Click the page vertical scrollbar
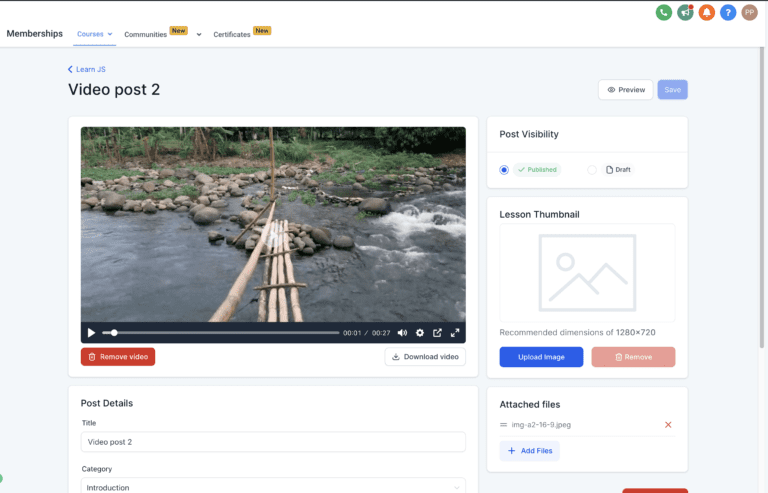 762,198
